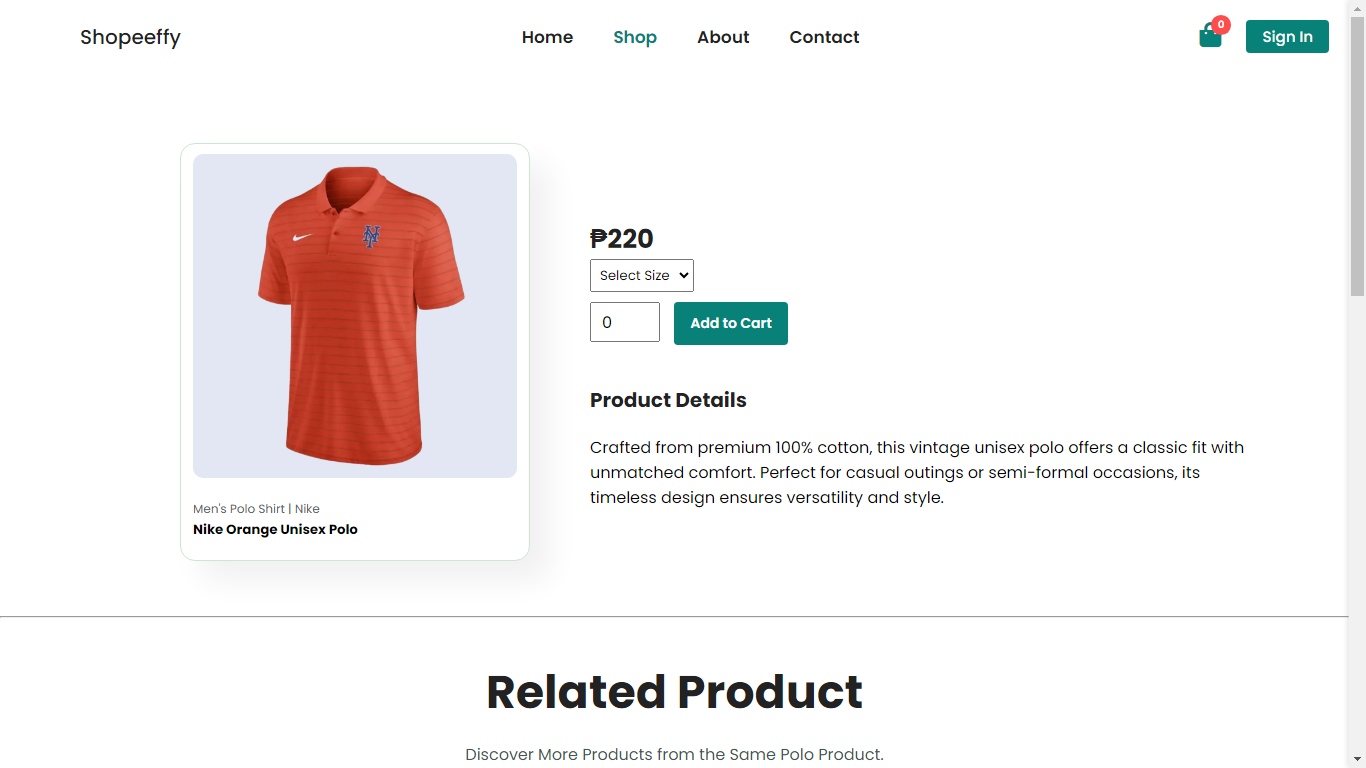Navigate to the About page

tap(723, 37)
